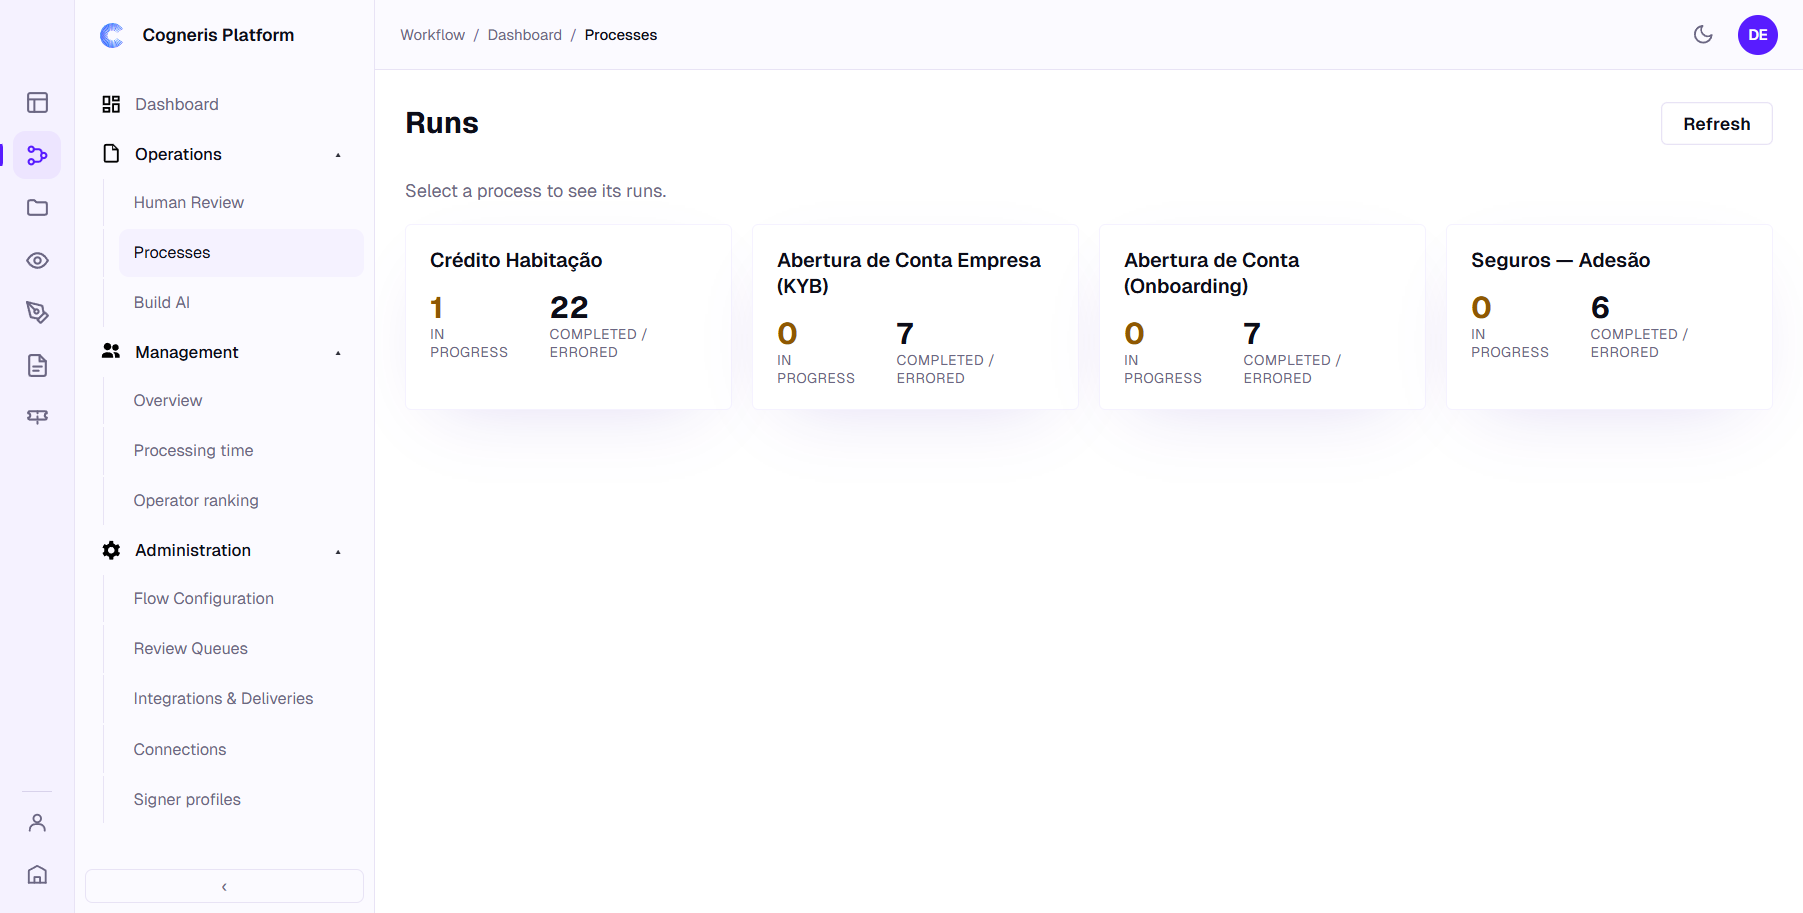Open Build AI menu item
Image resolution: width=1803 pixels, height=913 pixels.
tap(241, 302)
